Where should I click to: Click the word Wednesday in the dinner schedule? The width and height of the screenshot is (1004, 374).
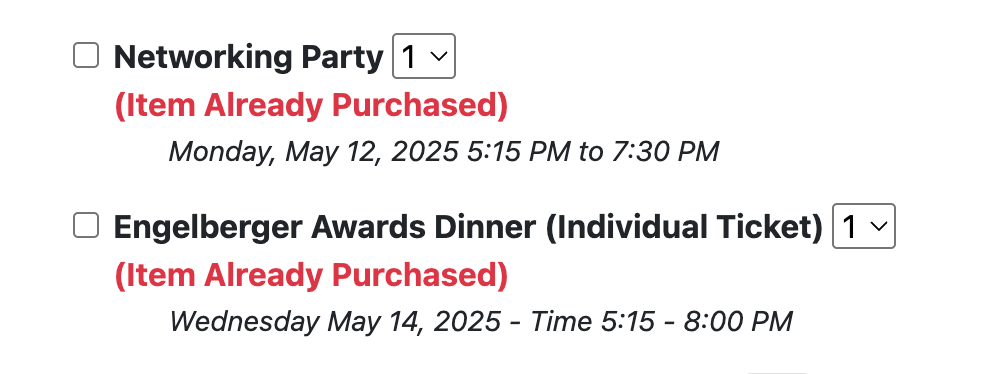[x=244, y=321]
